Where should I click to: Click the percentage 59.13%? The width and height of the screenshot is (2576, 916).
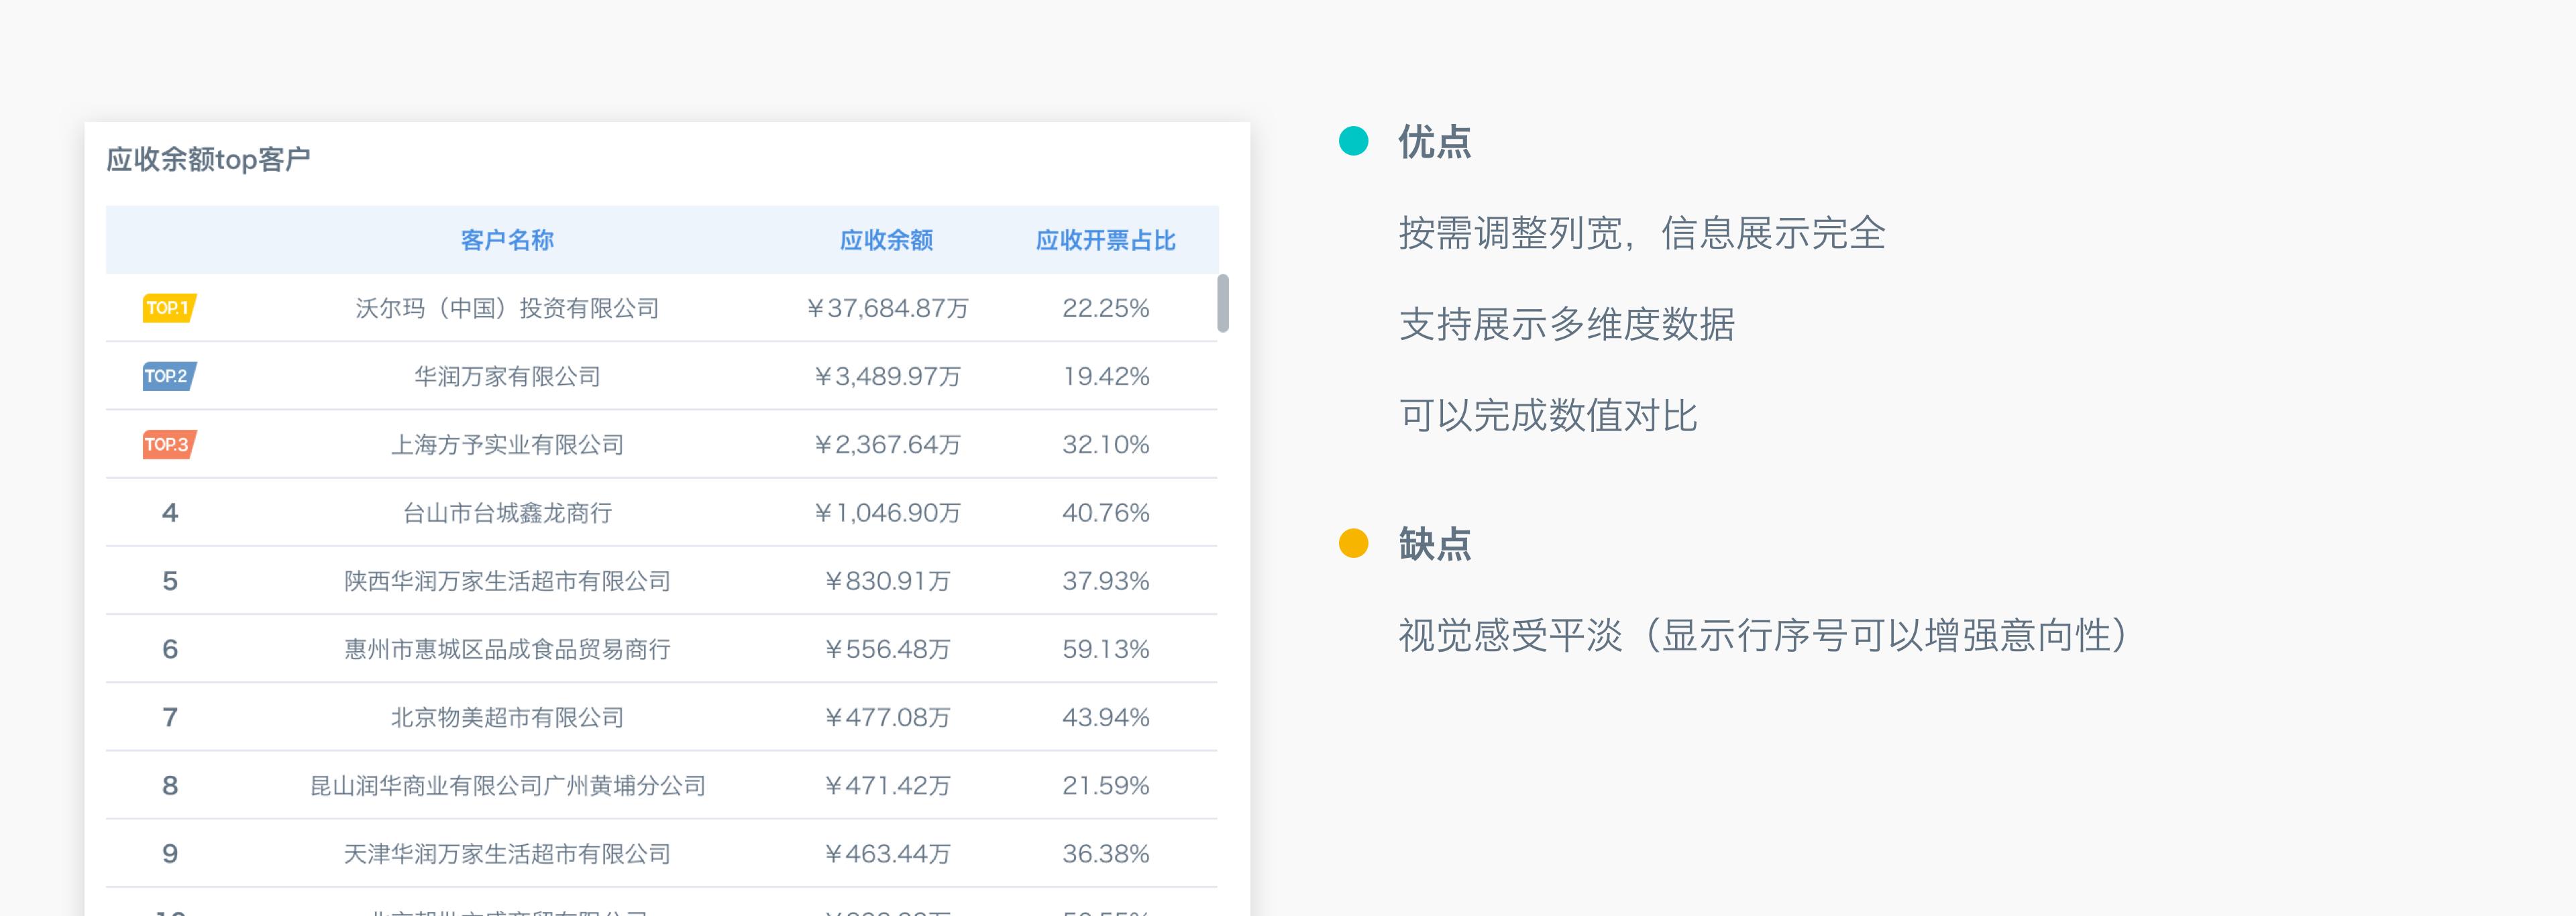(1105, 649)
